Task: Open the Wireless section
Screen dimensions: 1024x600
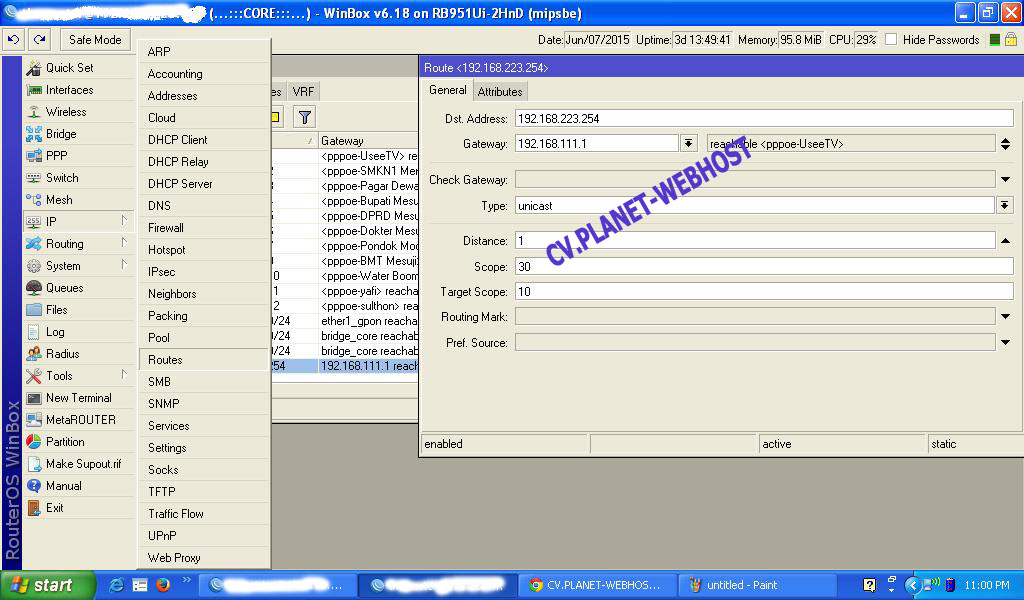Action: (x=66, y=112)
